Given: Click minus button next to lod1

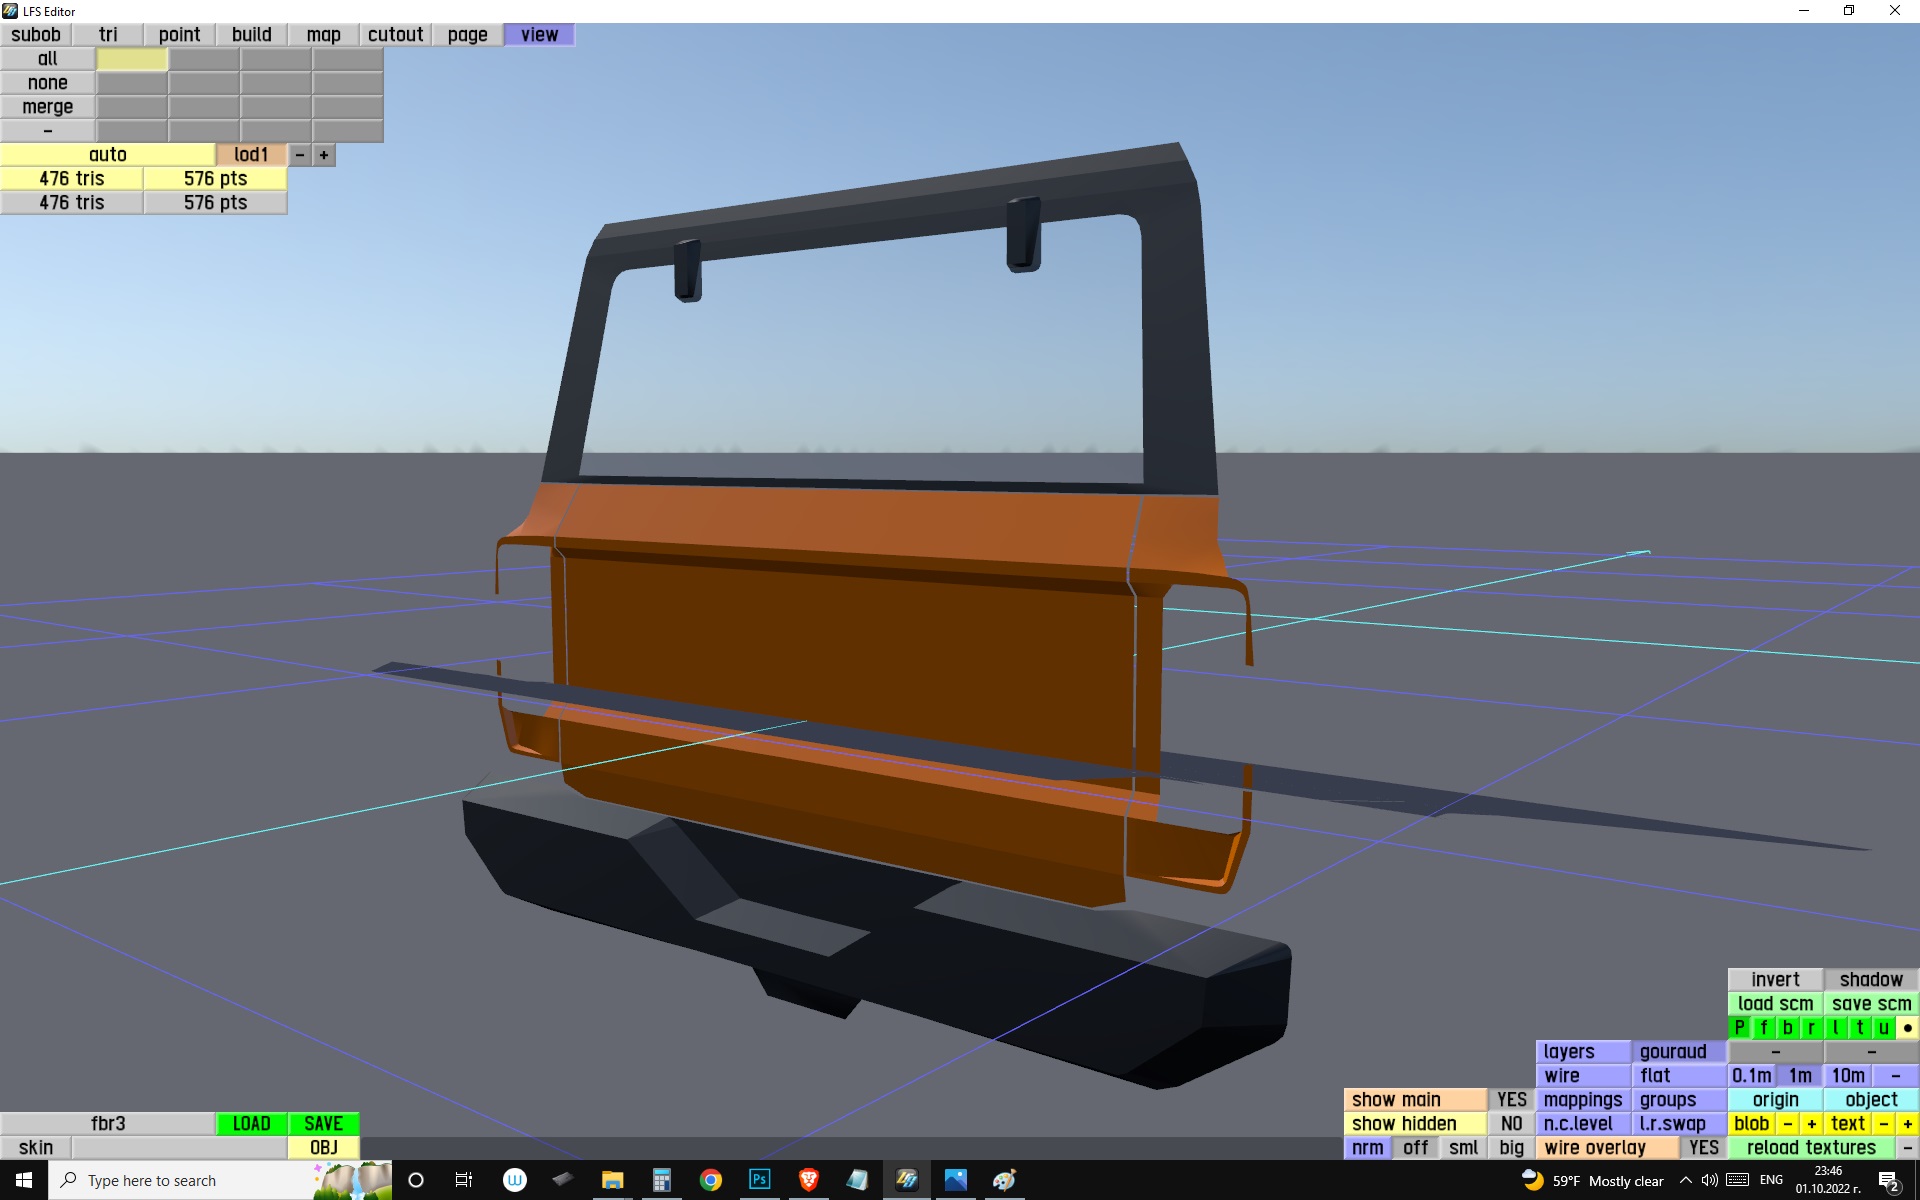Looking at the screenshot, I should [300, 155].
